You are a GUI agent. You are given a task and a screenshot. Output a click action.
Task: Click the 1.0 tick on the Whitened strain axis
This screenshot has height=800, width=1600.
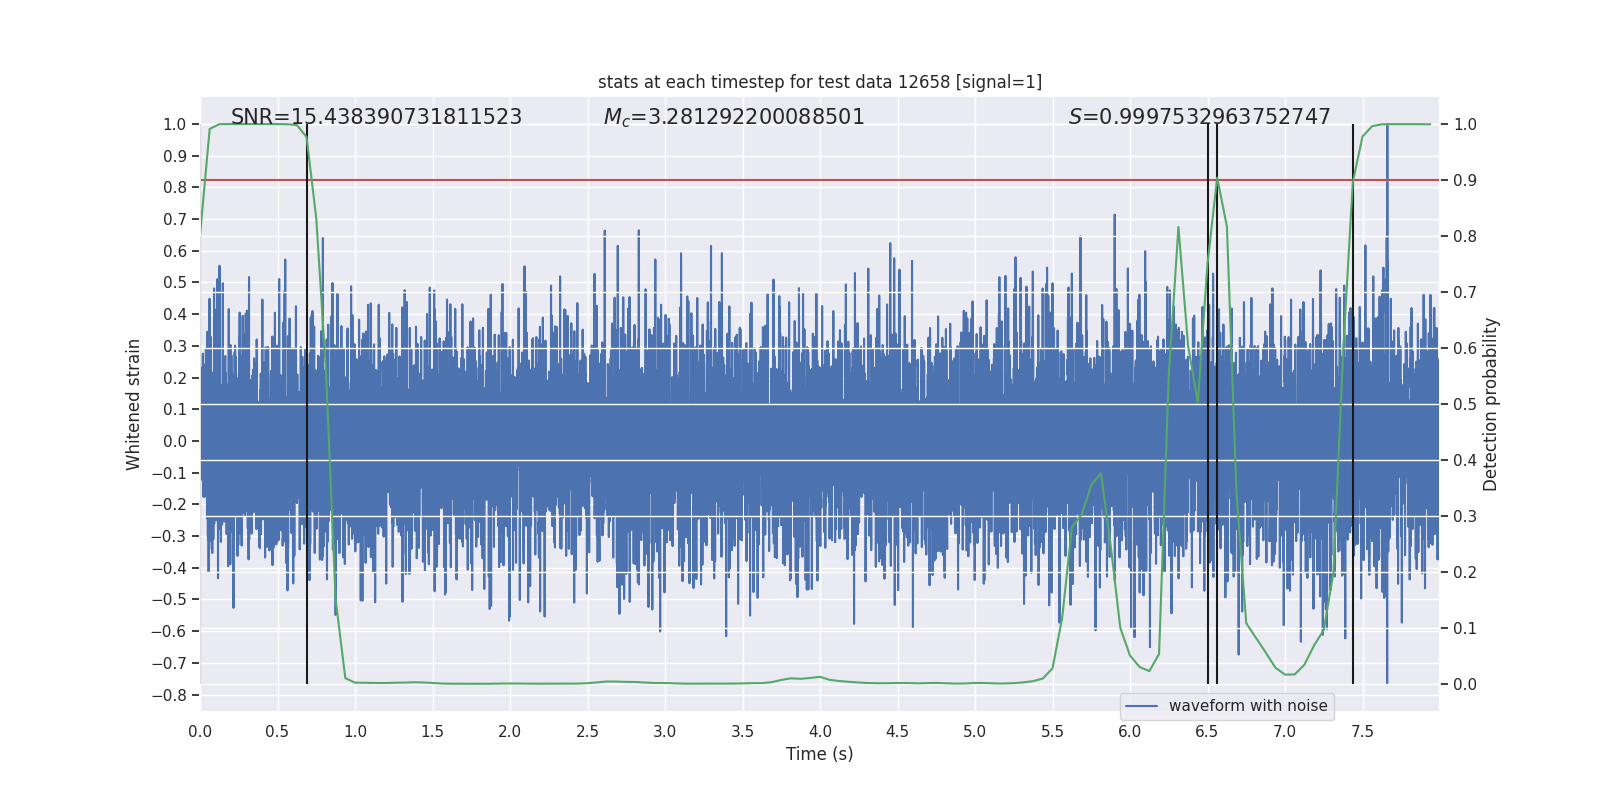(x=174, y=125)
